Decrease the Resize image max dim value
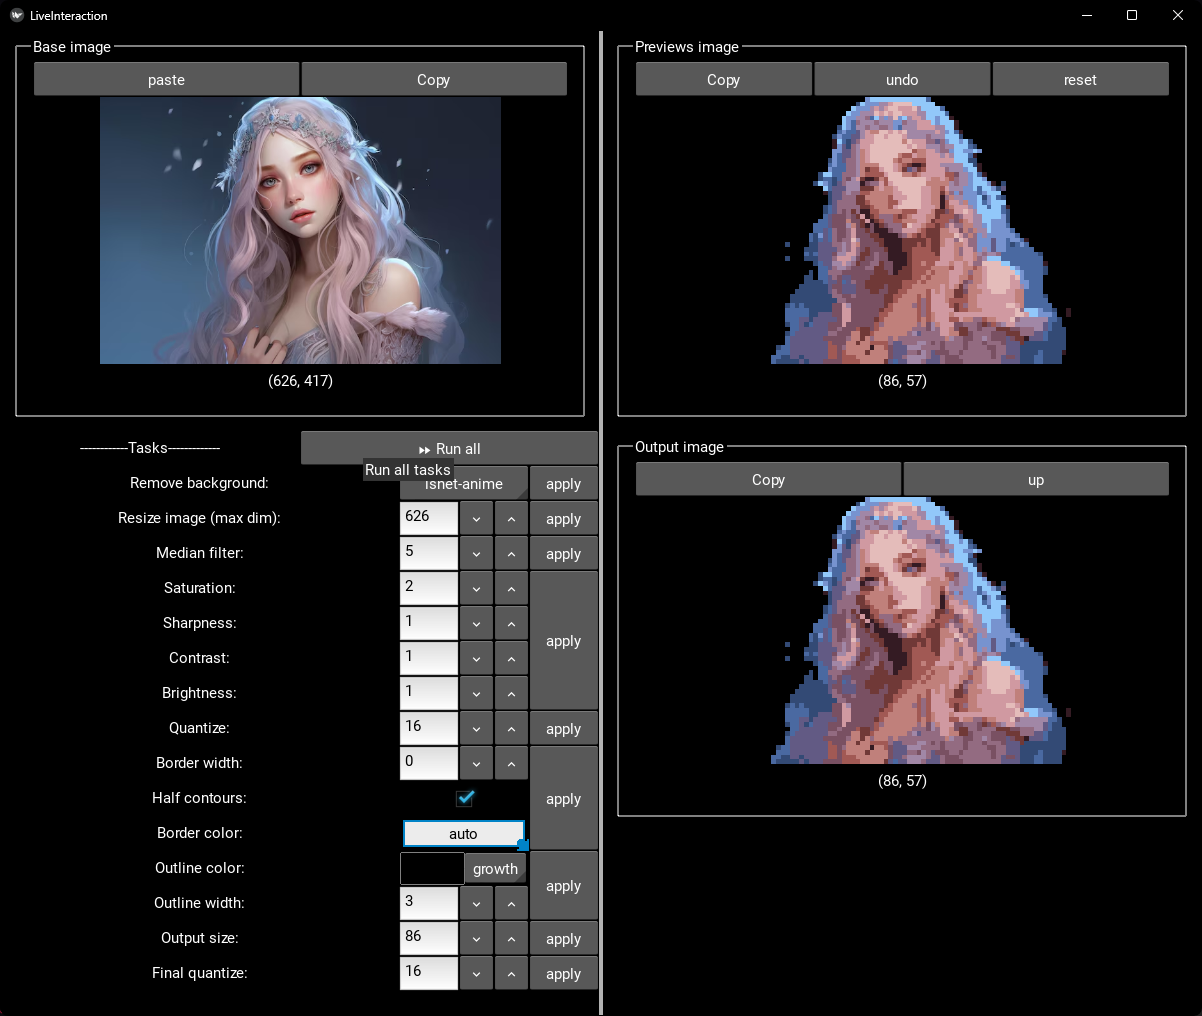1202x1016 pixels. pyautogui.click(x=476, y=519)
